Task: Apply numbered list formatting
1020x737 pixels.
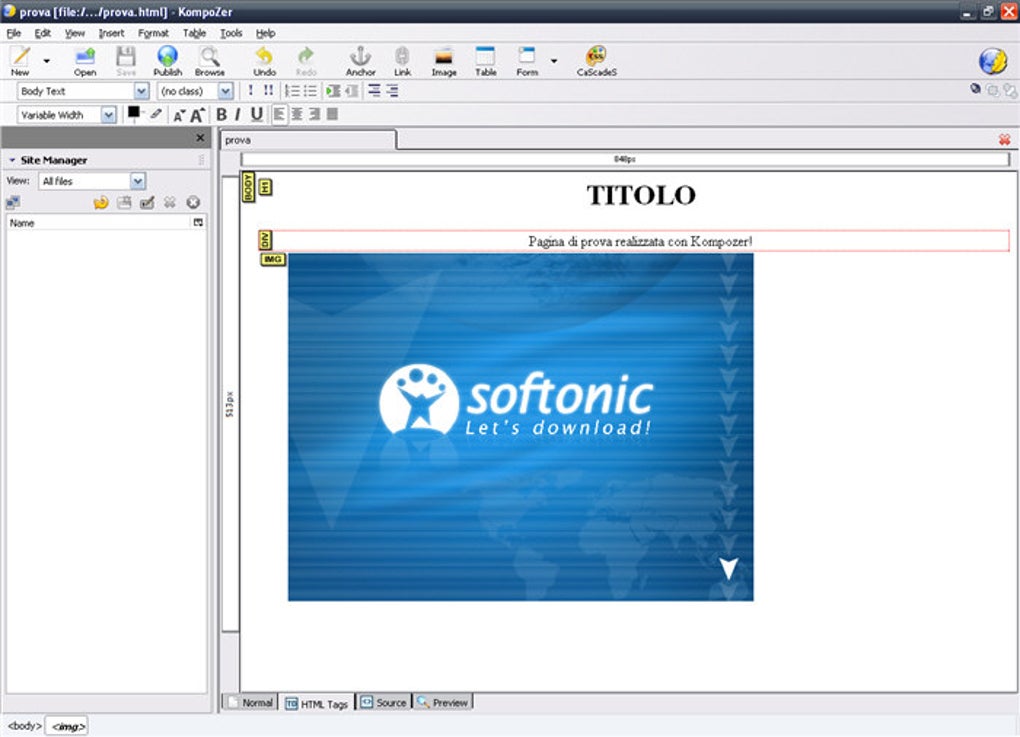Action: click(292, 91)
